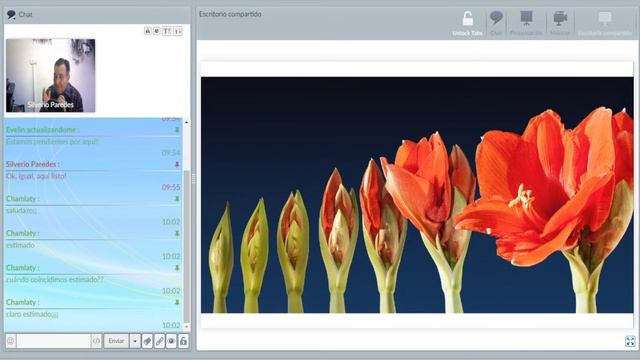Screen dimensions: 640x360
Task: Click the shared flower image
Action: pyautogui.click(x=417, y=195)
